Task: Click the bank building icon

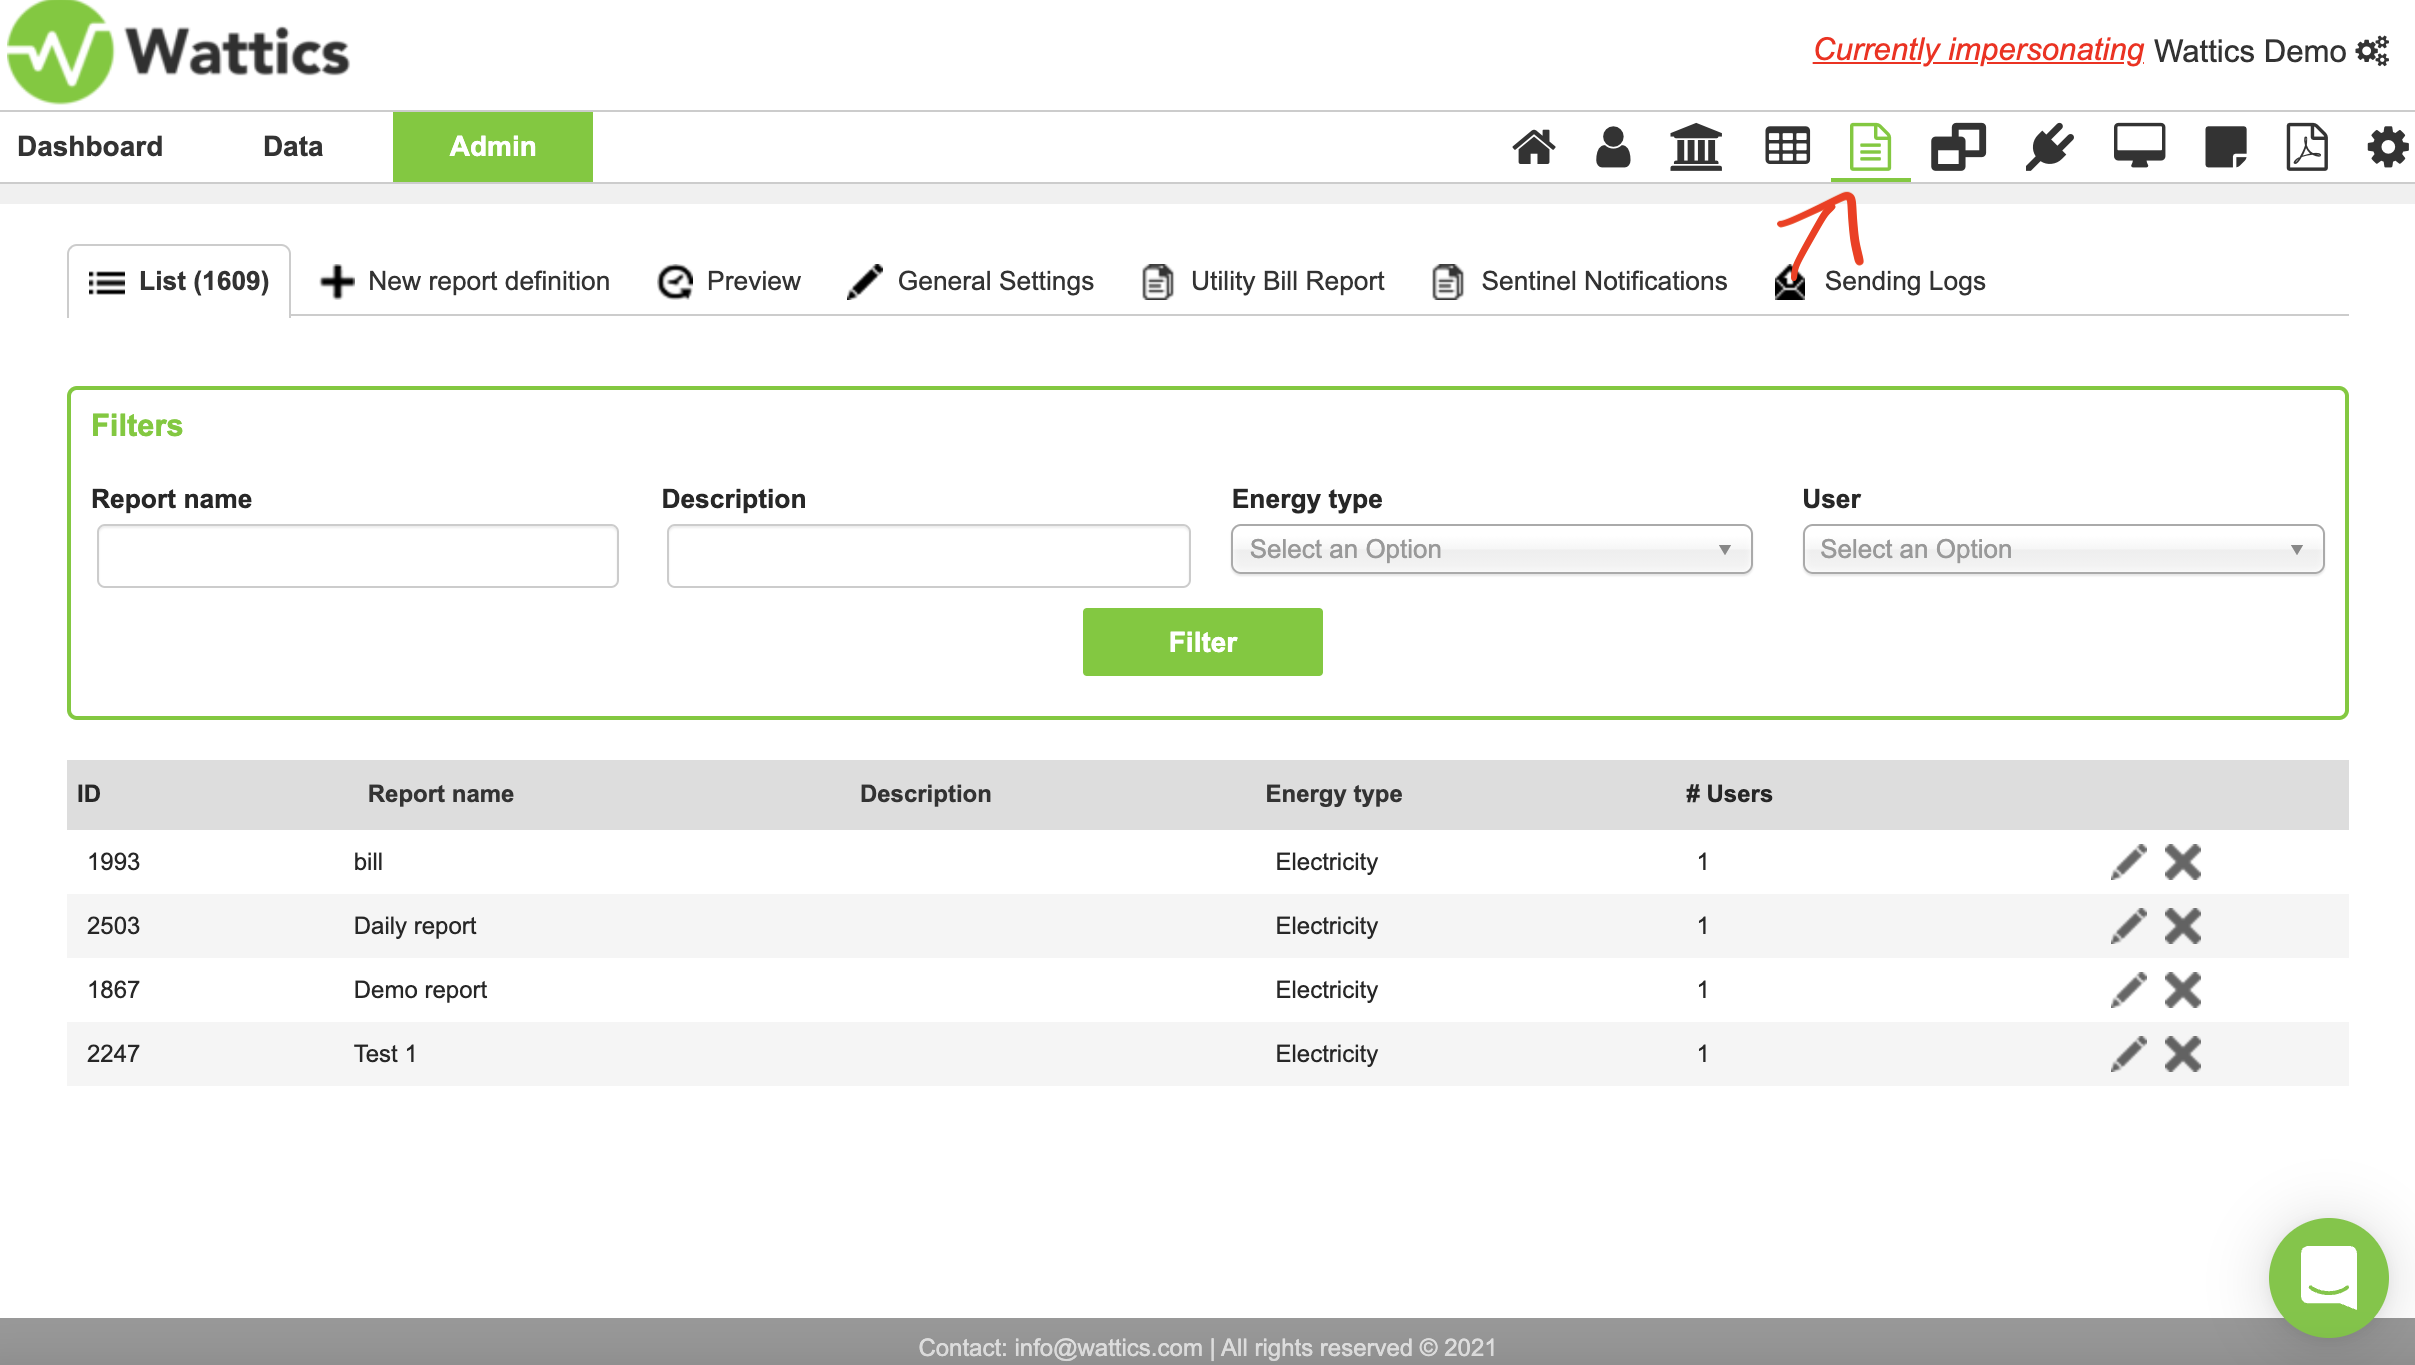Action: tap(1696, 147)
